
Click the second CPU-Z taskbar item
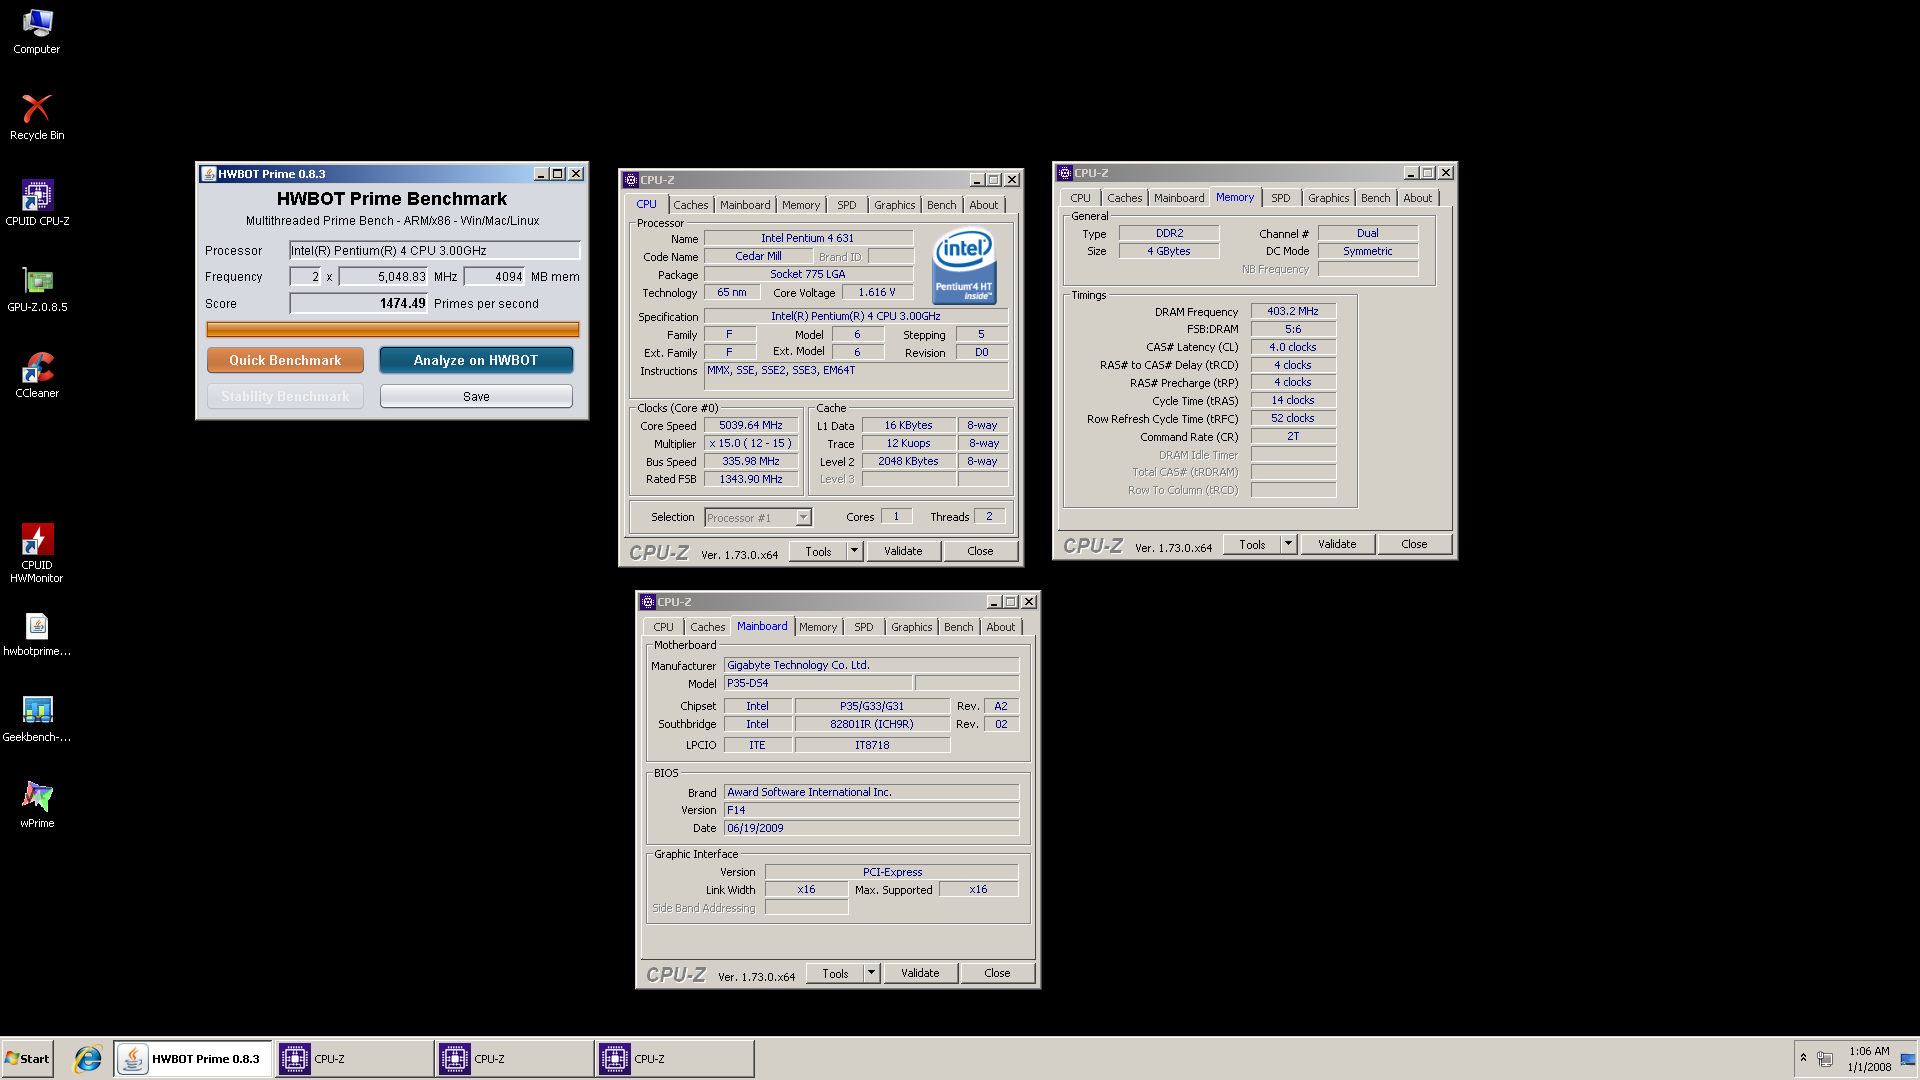tap(514, 1059)
